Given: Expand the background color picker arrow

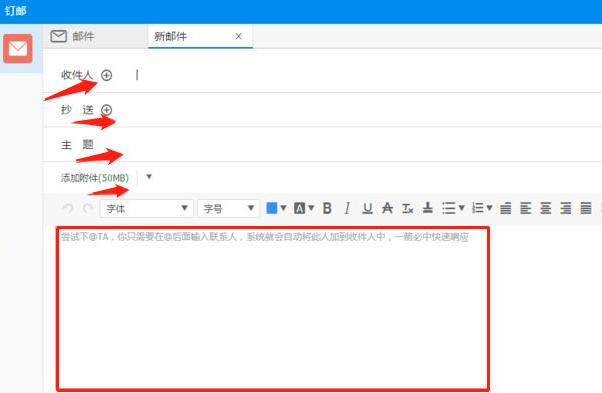Looking at the screenshot, I should tap(311, 208).
